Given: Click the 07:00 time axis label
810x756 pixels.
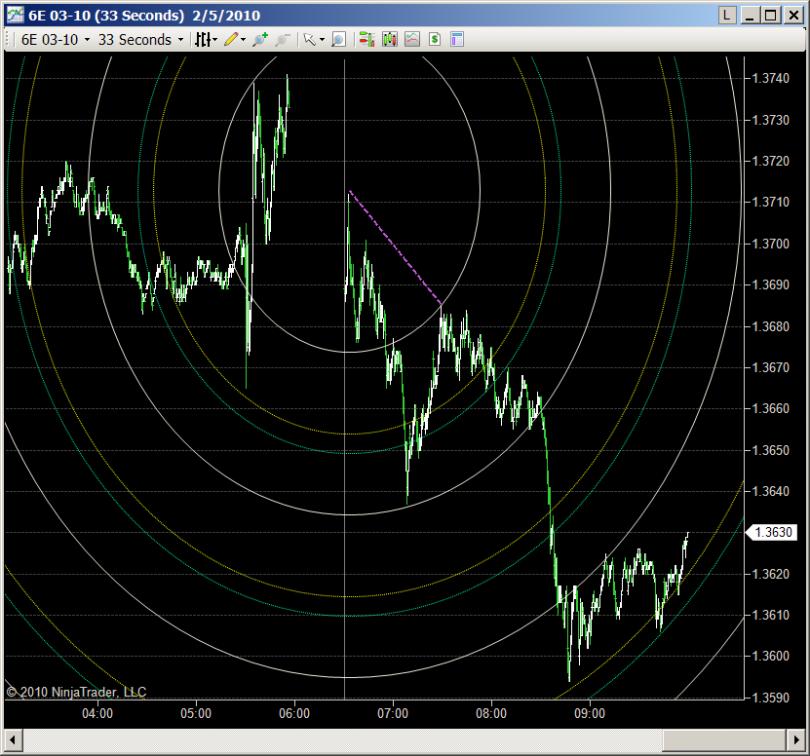Looking at the screenshot, I should (393, 714).
